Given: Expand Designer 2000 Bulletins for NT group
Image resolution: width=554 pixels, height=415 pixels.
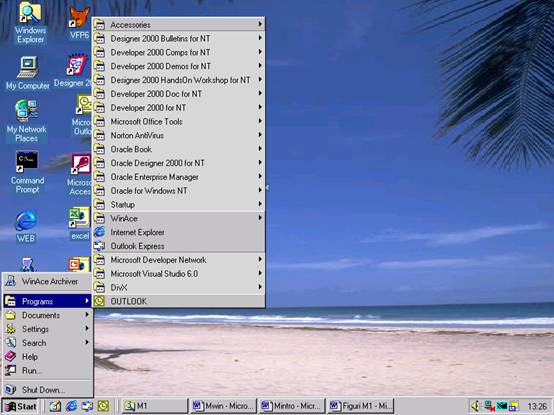Looking at the screenshot, I should click(x=178, y=38).
